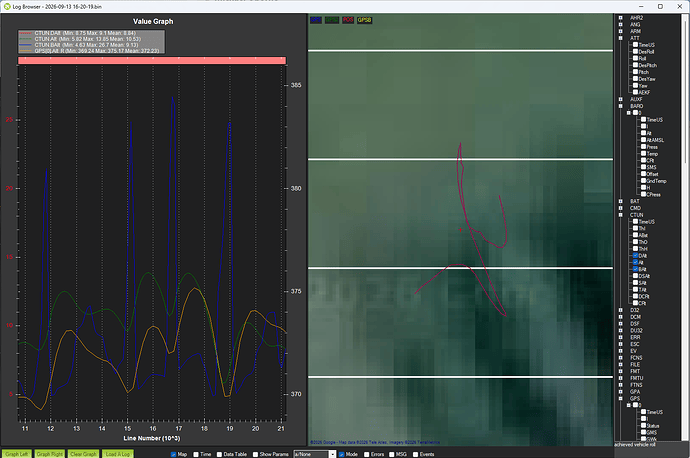Screen dimensions: 690x458
Task: Check DCRt under CTUN
Action: [x=635, y=296]
